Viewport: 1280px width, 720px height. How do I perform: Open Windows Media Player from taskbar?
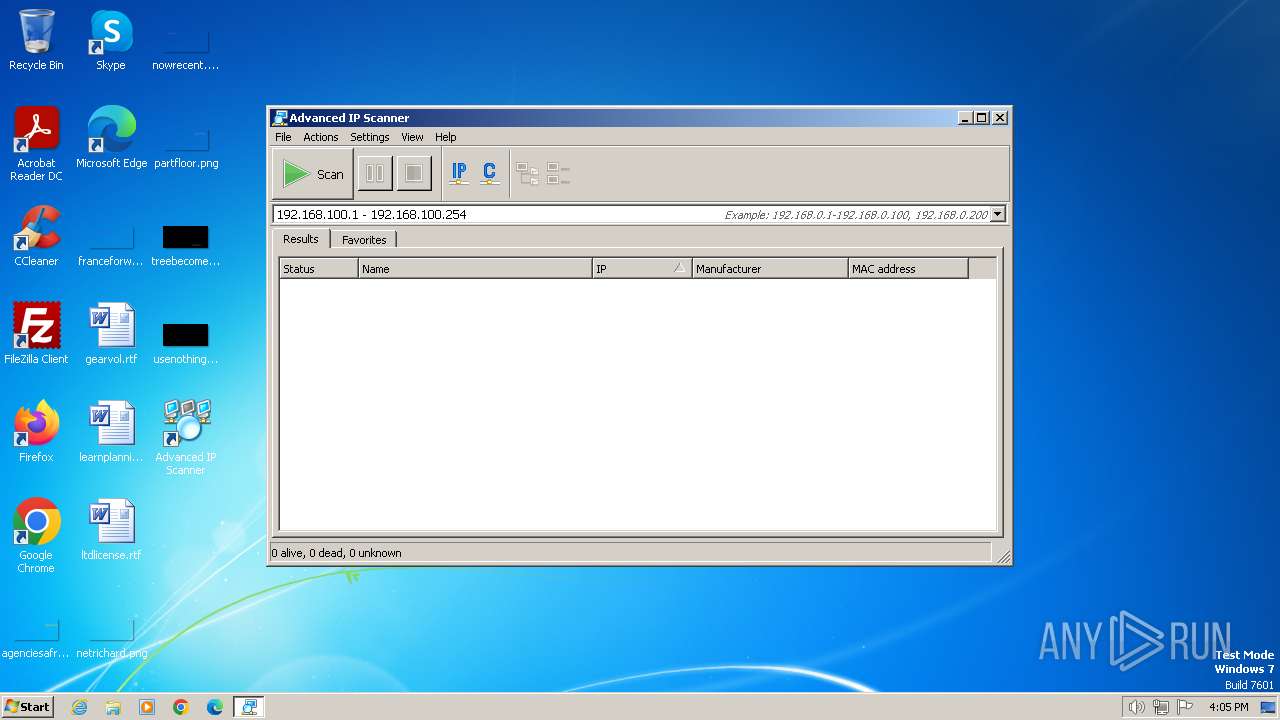[x=147, y=707]
